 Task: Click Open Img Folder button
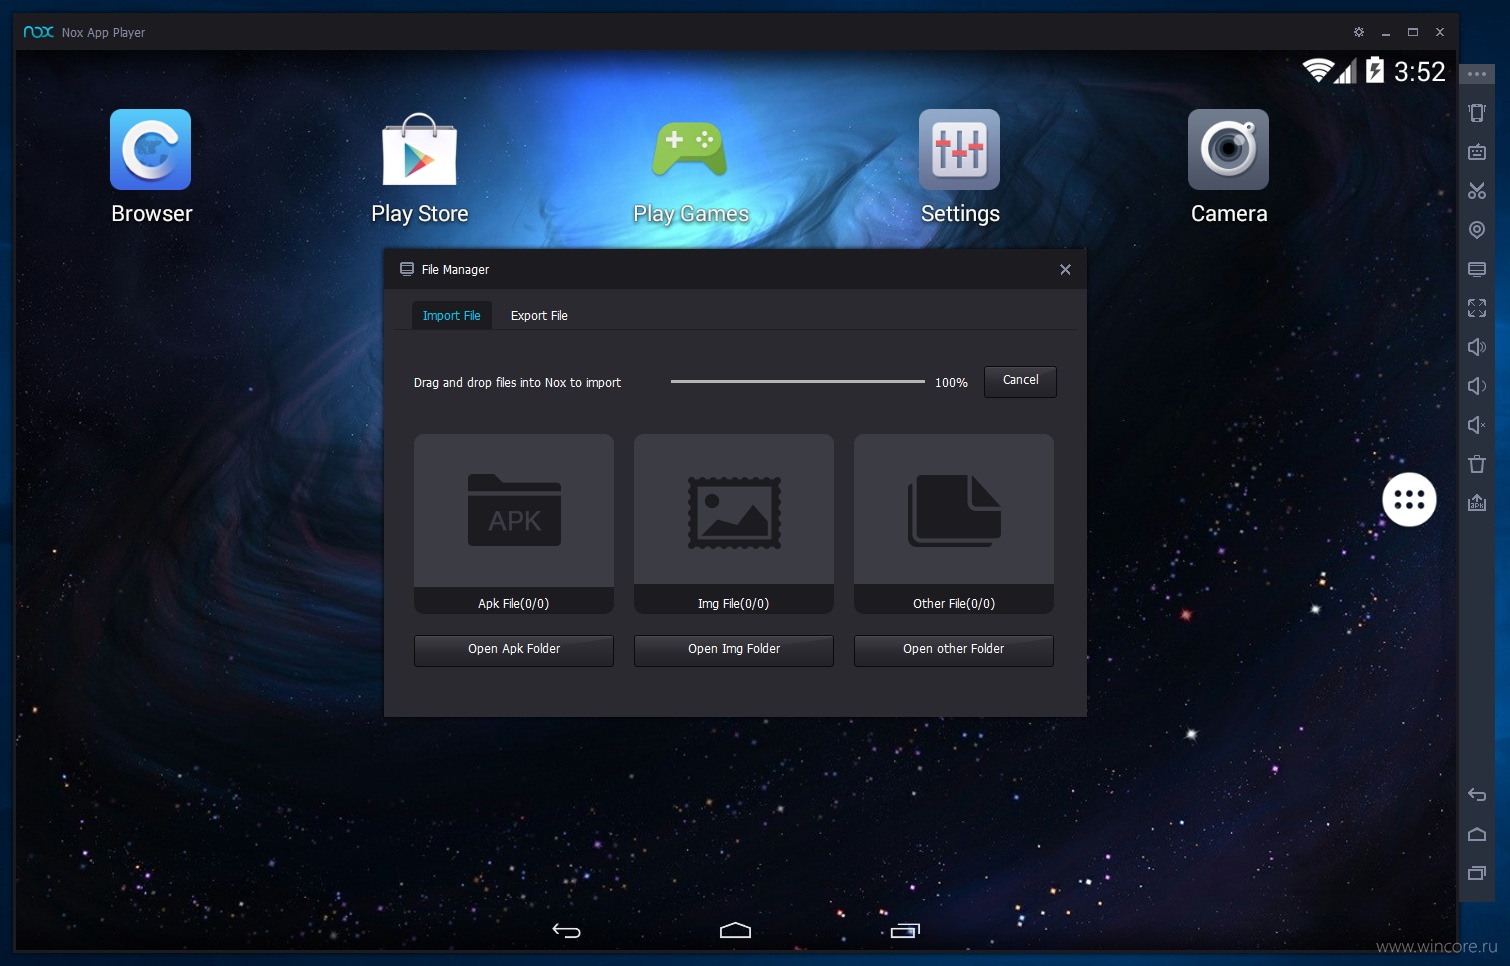[734, 650]
